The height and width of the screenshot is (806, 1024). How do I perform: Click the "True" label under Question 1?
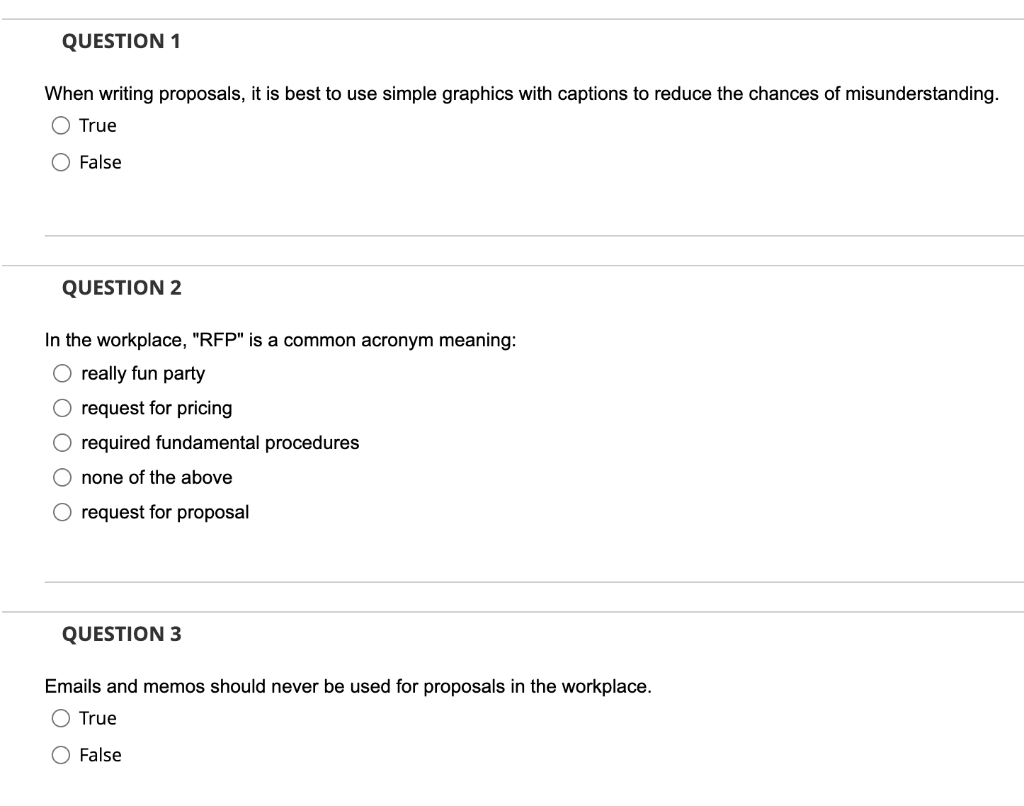[x=98, y=125]
